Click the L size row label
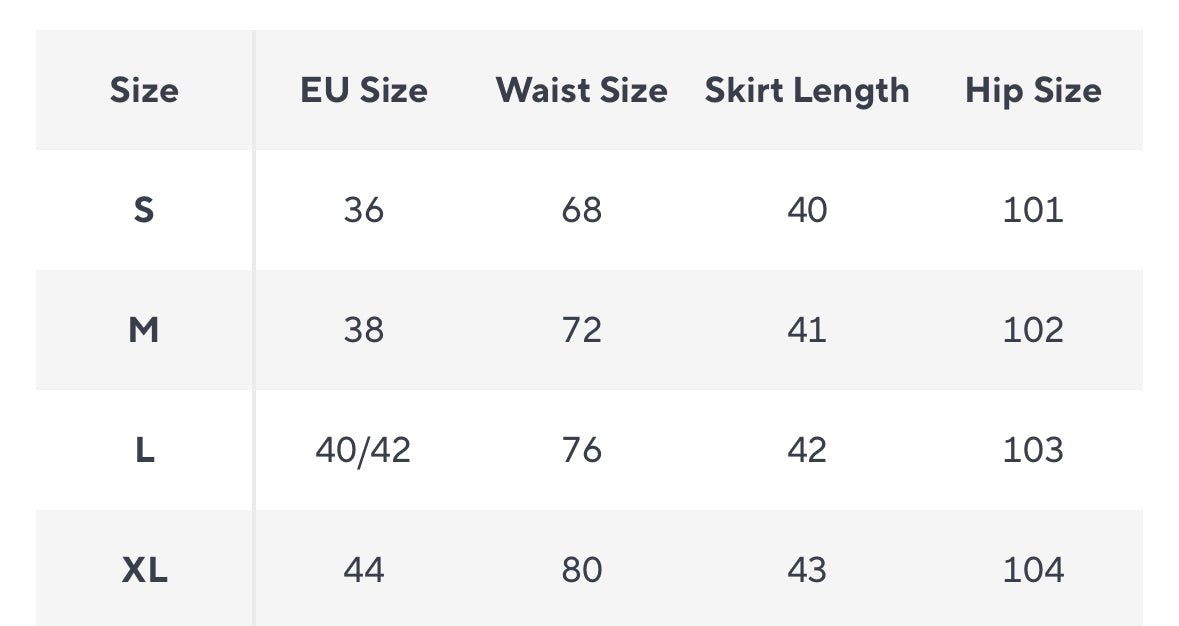The width and height of the screenshot is (1179, 626). pyautogui.click(x=144, y=450)
